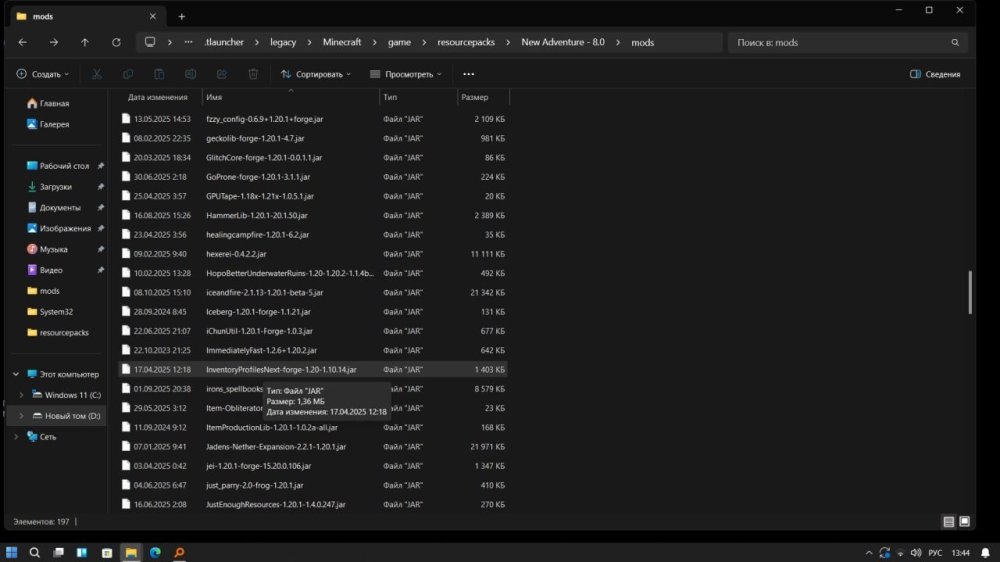Switch to details list view icon
The width and height of the screenshot is (1000, 562).
point(948,521)
